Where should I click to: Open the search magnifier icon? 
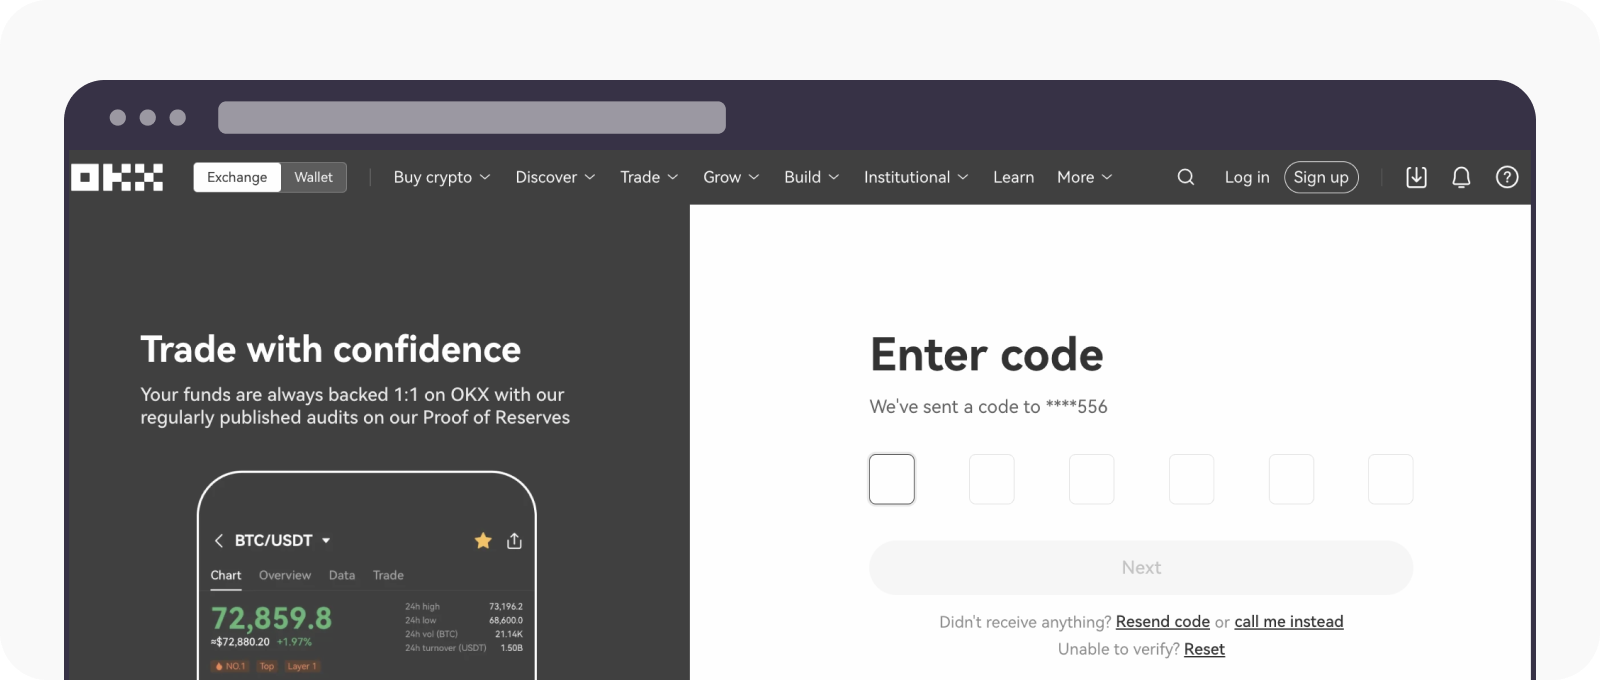pos(1185,177)
